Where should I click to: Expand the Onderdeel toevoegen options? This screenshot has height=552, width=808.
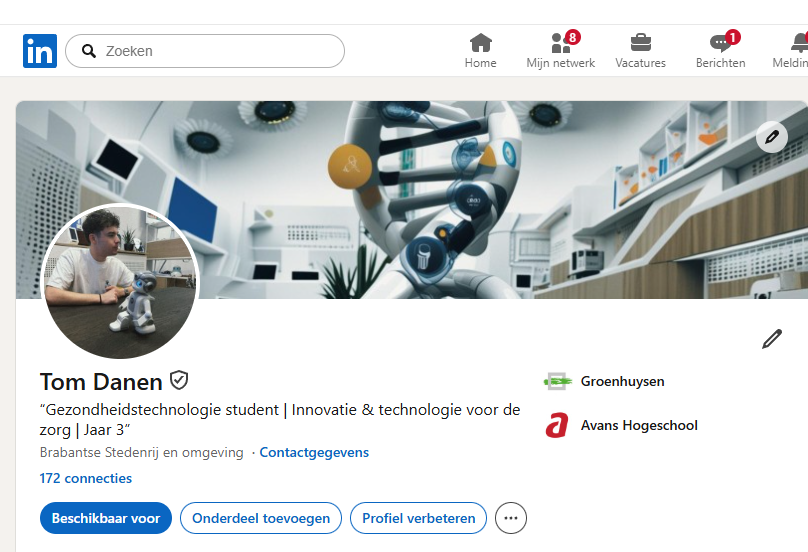coord(261,518)
